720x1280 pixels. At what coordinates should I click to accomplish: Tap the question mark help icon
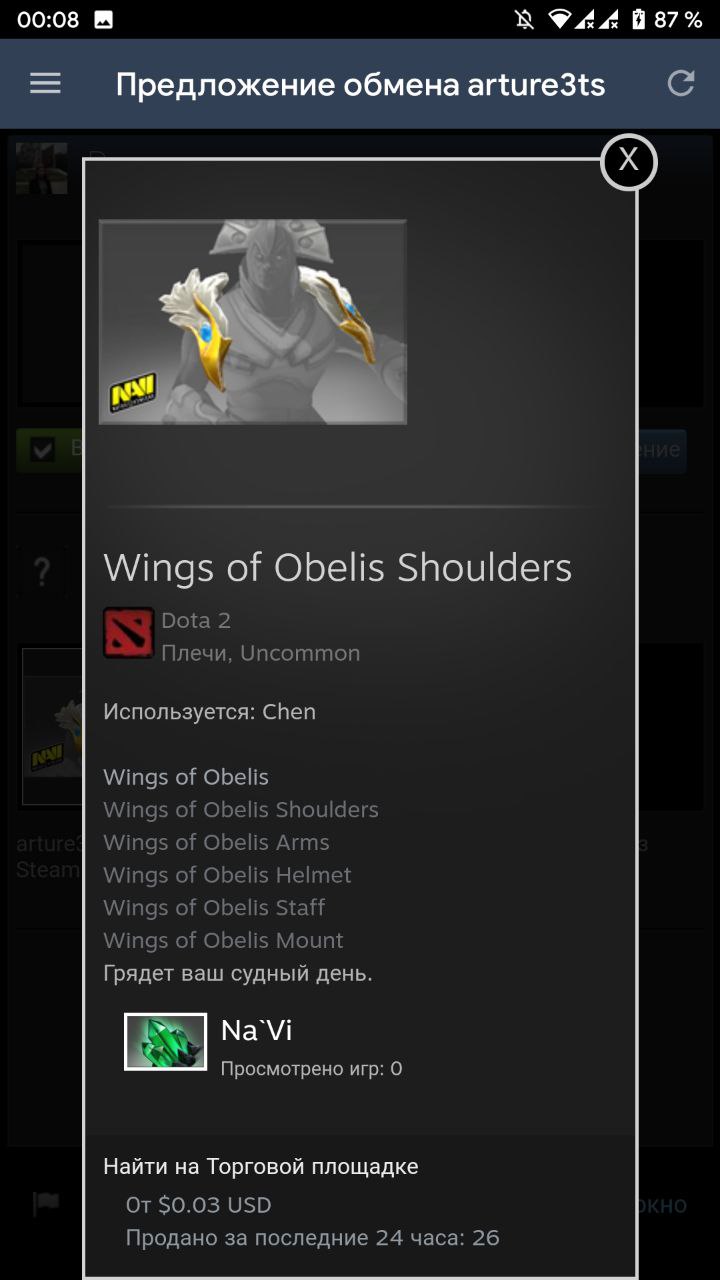tap(42, 572)
